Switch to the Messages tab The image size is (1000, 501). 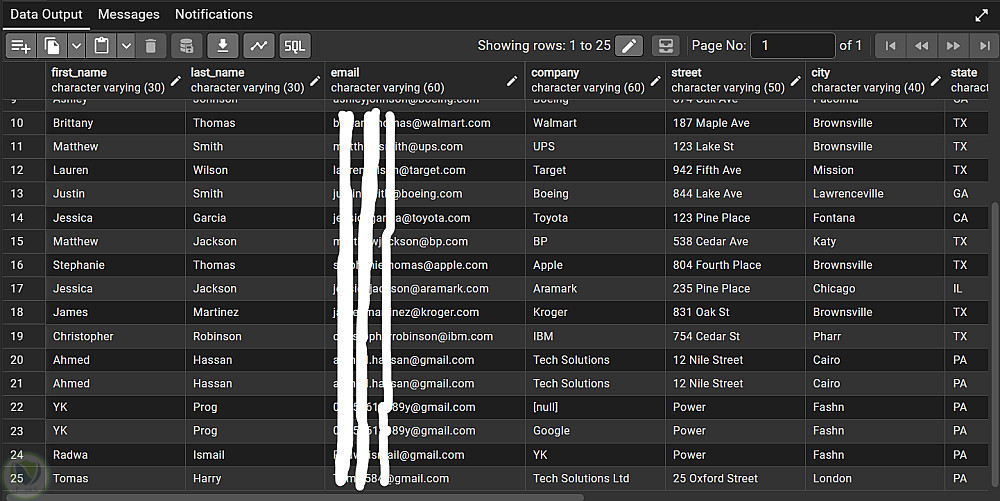pos(129,14)
